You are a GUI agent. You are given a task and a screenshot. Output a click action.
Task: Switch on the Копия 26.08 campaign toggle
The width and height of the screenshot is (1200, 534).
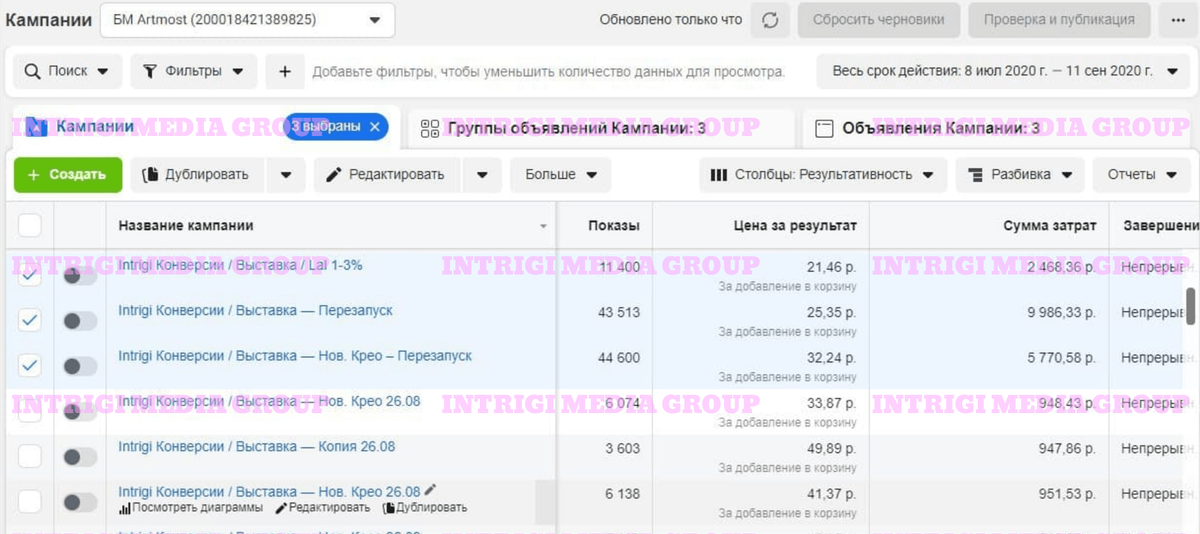coord(80,457)
